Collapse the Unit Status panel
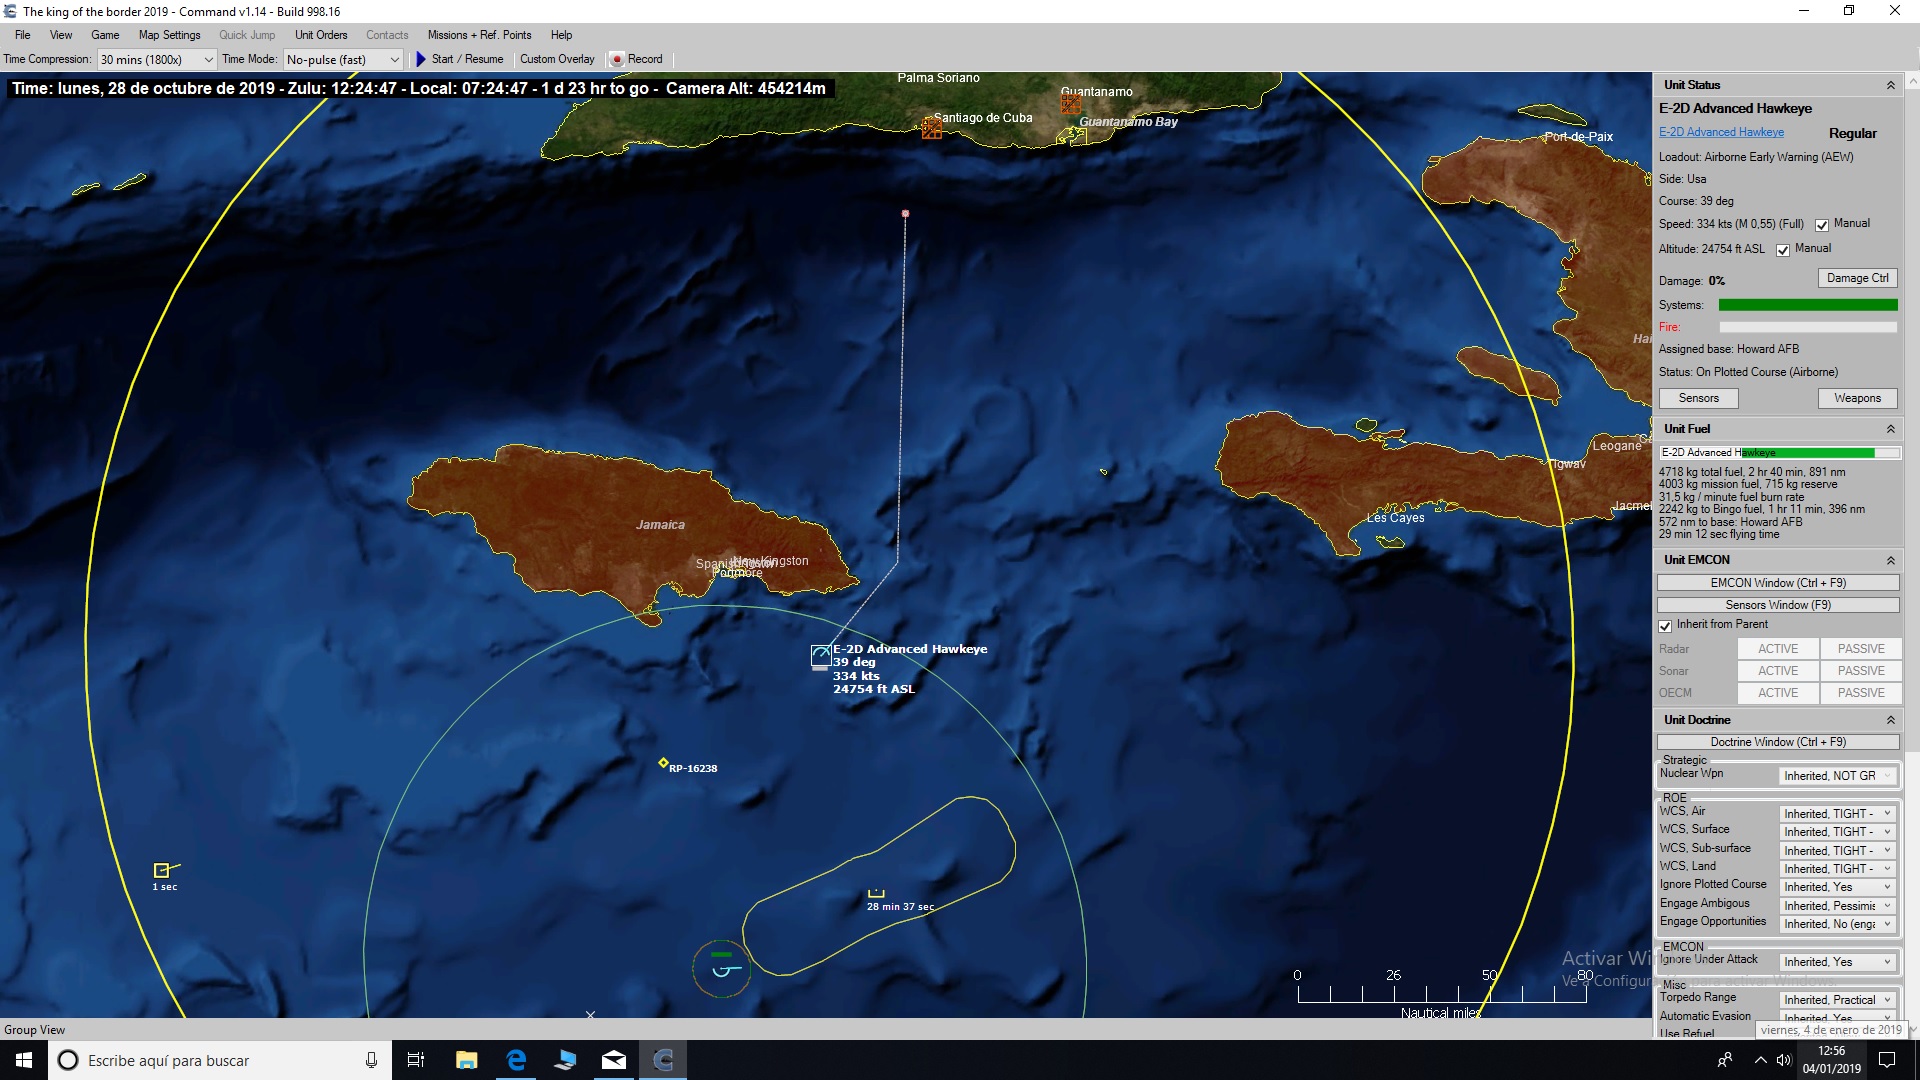 point(1893,85)
